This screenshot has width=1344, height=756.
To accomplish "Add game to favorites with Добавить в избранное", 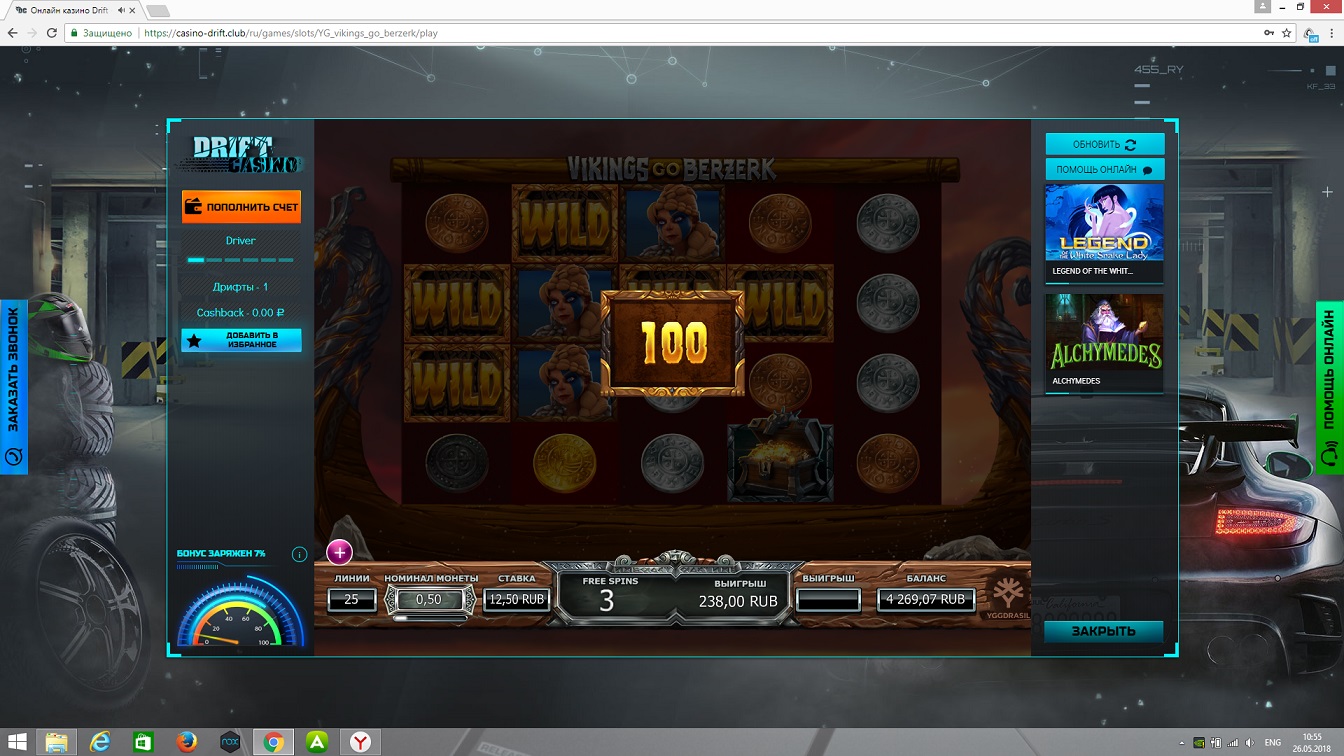I will click(x=241, y=340).
